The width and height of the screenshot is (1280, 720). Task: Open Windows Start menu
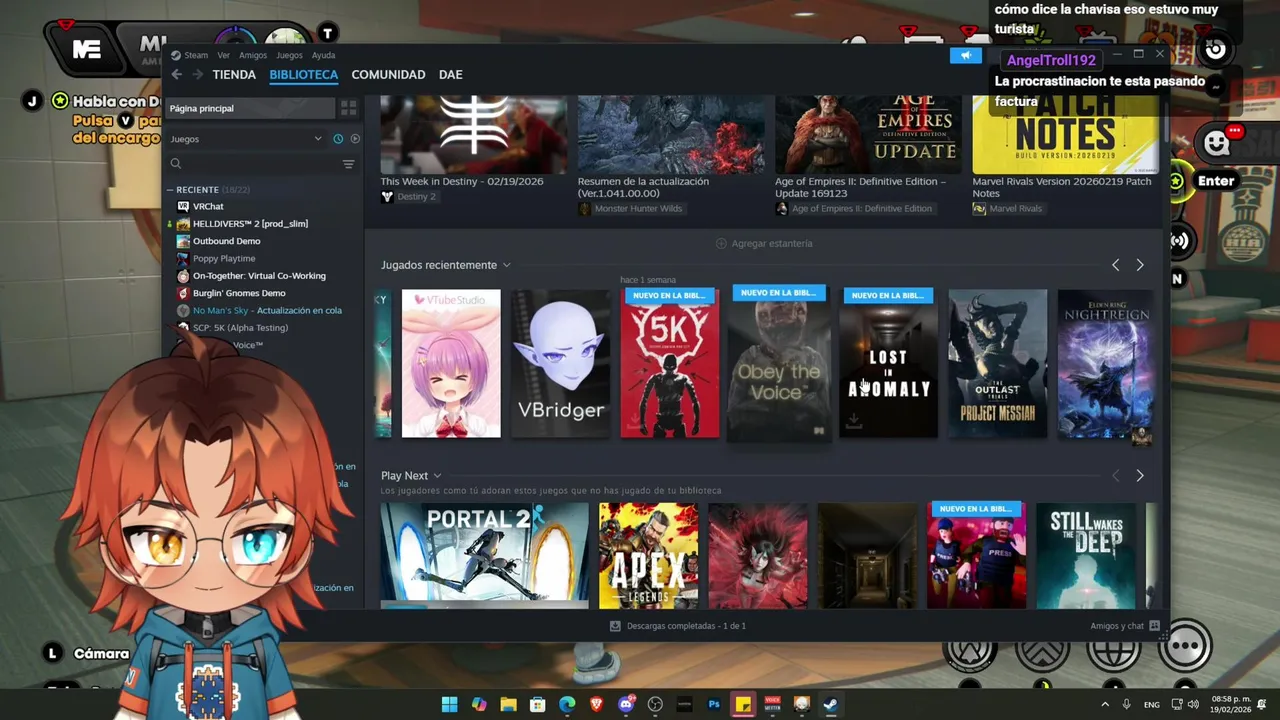pos(449,704)
